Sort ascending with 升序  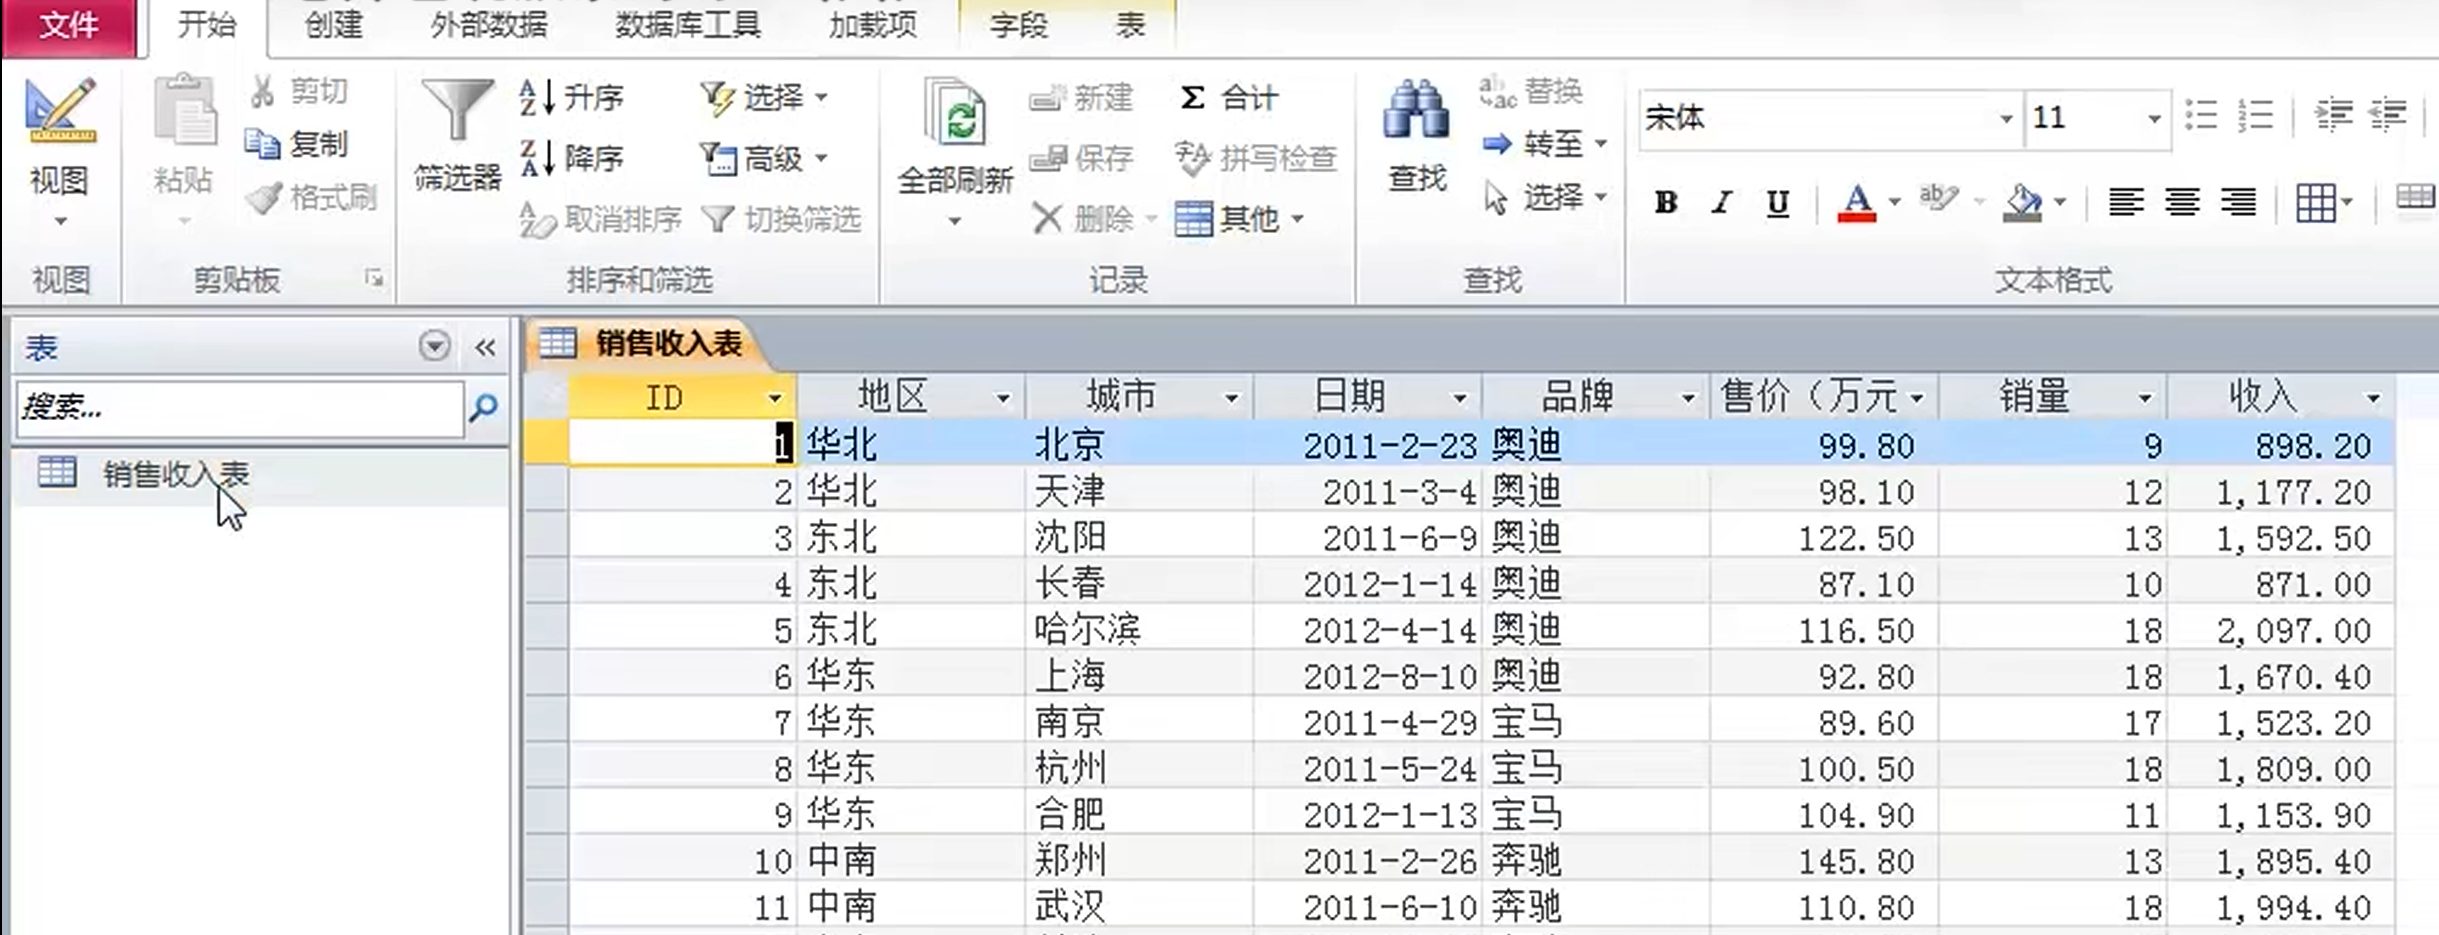point(571,98)
